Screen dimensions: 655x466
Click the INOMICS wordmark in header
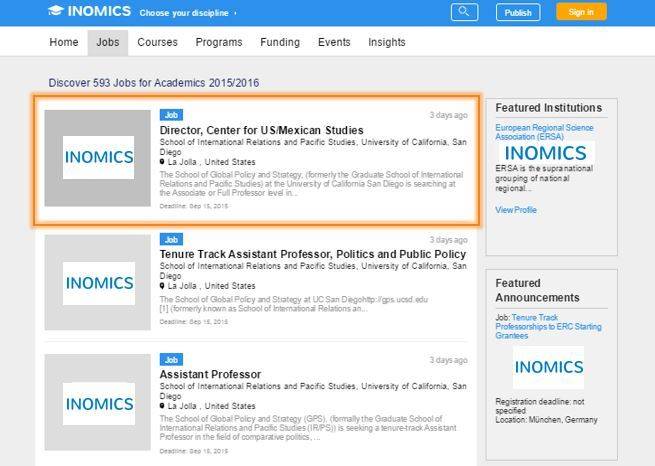pyautogui.click(x=99, y=11)
